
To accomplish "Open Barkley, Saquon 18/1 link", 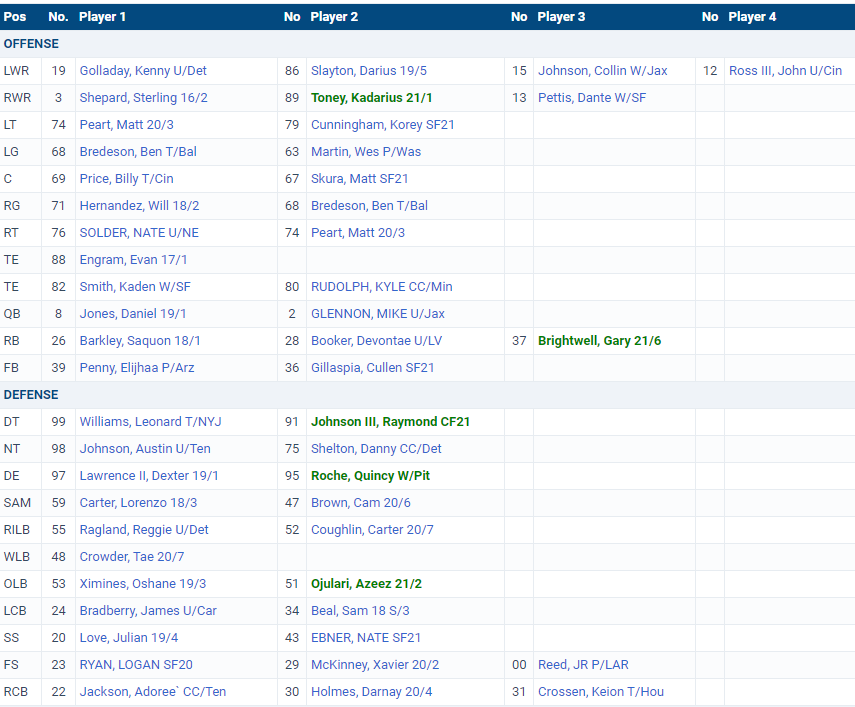I will 140,341.
